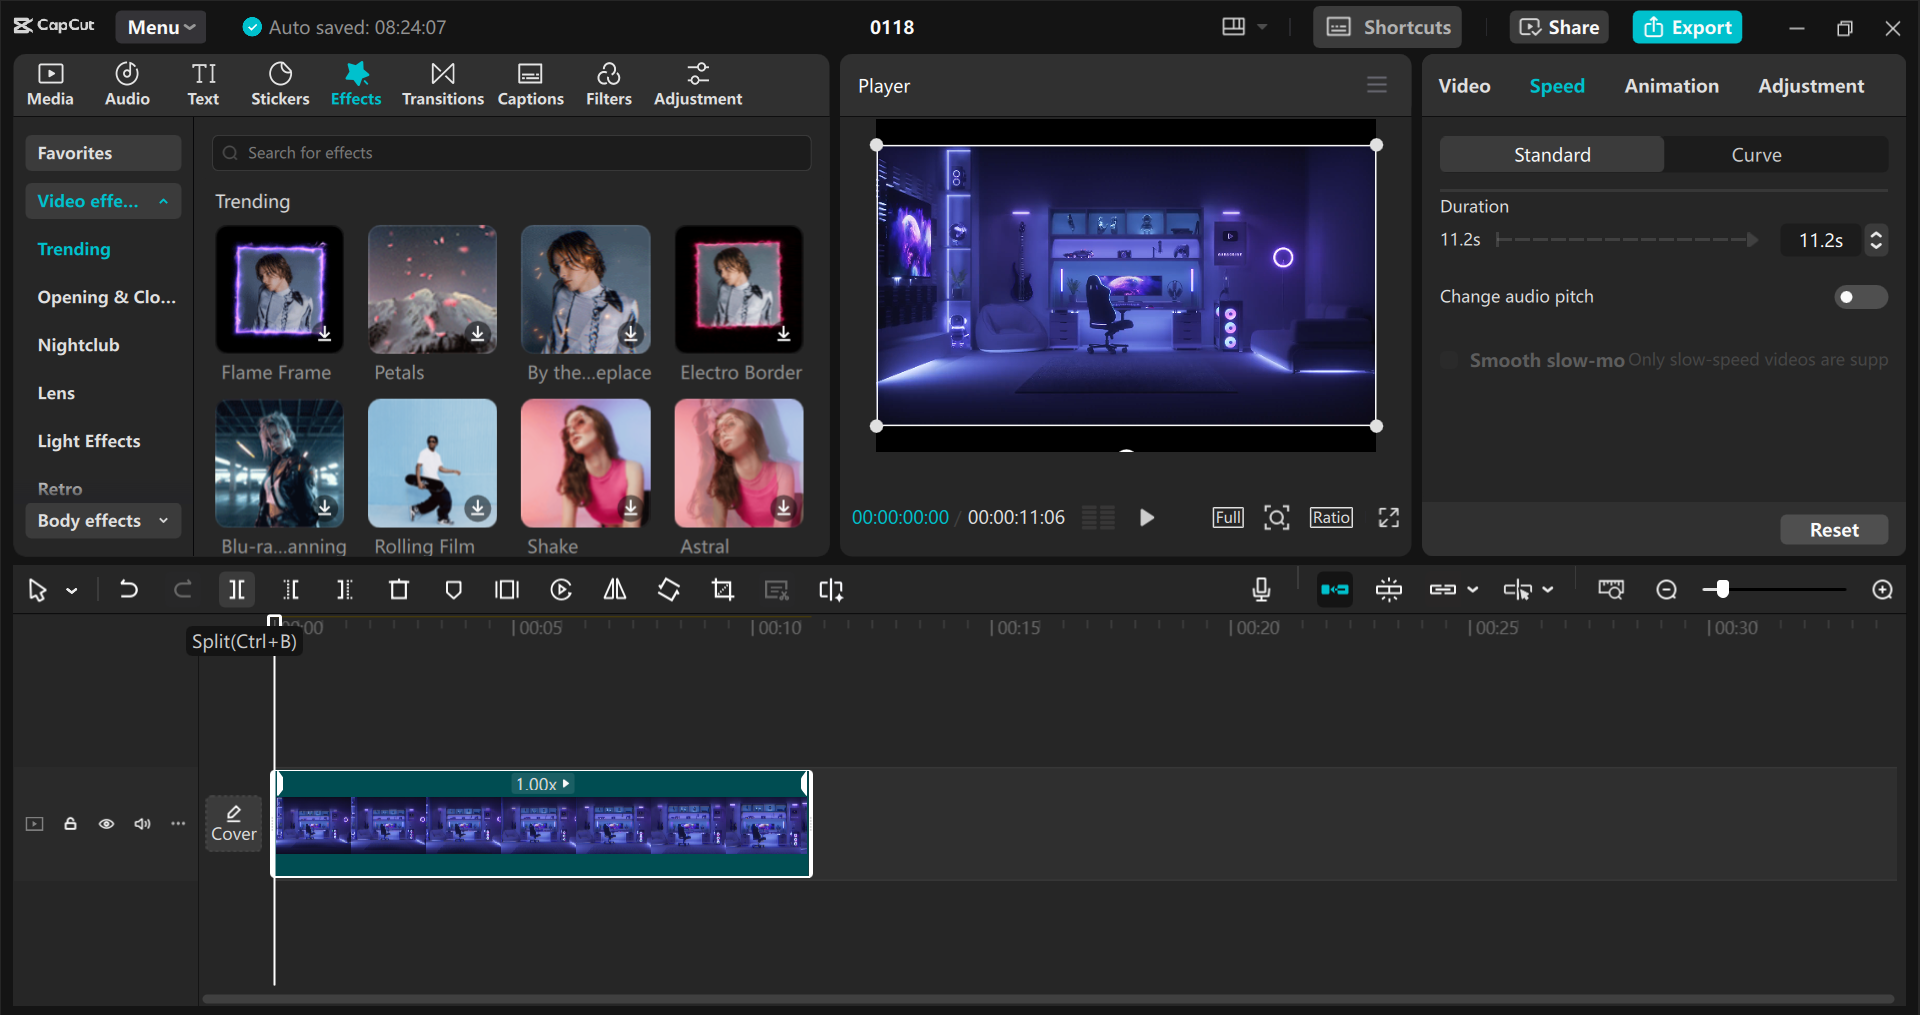
Task: Reset the speed settings
Action: pos(1833,529)
